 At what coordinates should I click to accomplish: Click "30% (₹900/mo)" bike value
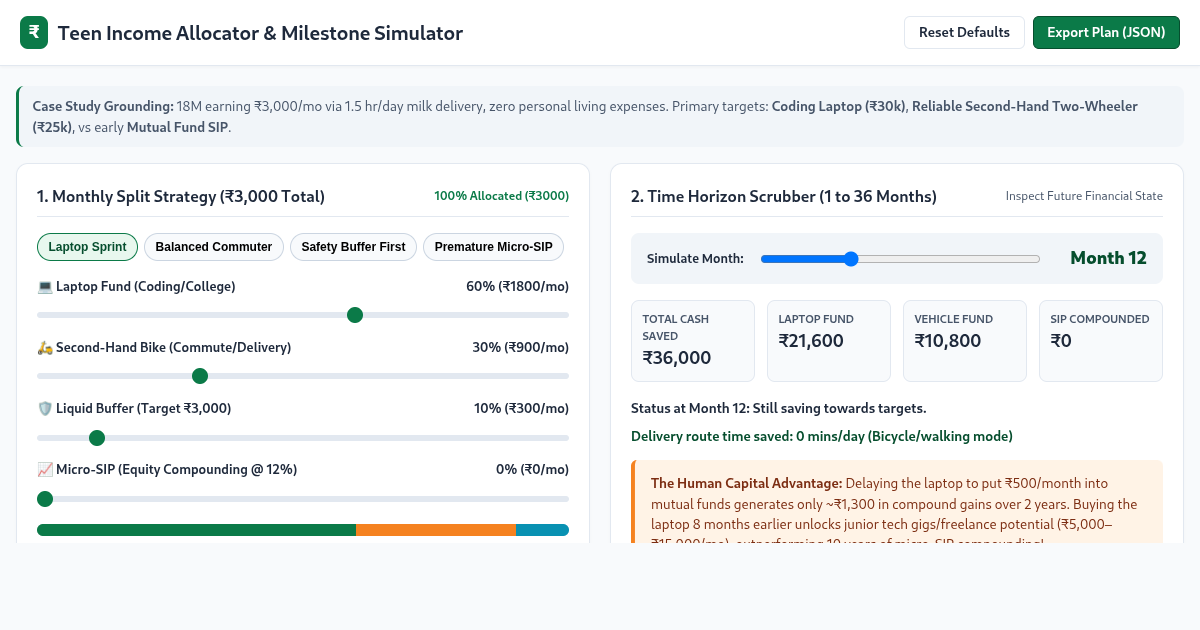pyautogui.click(x=520, y=348)
